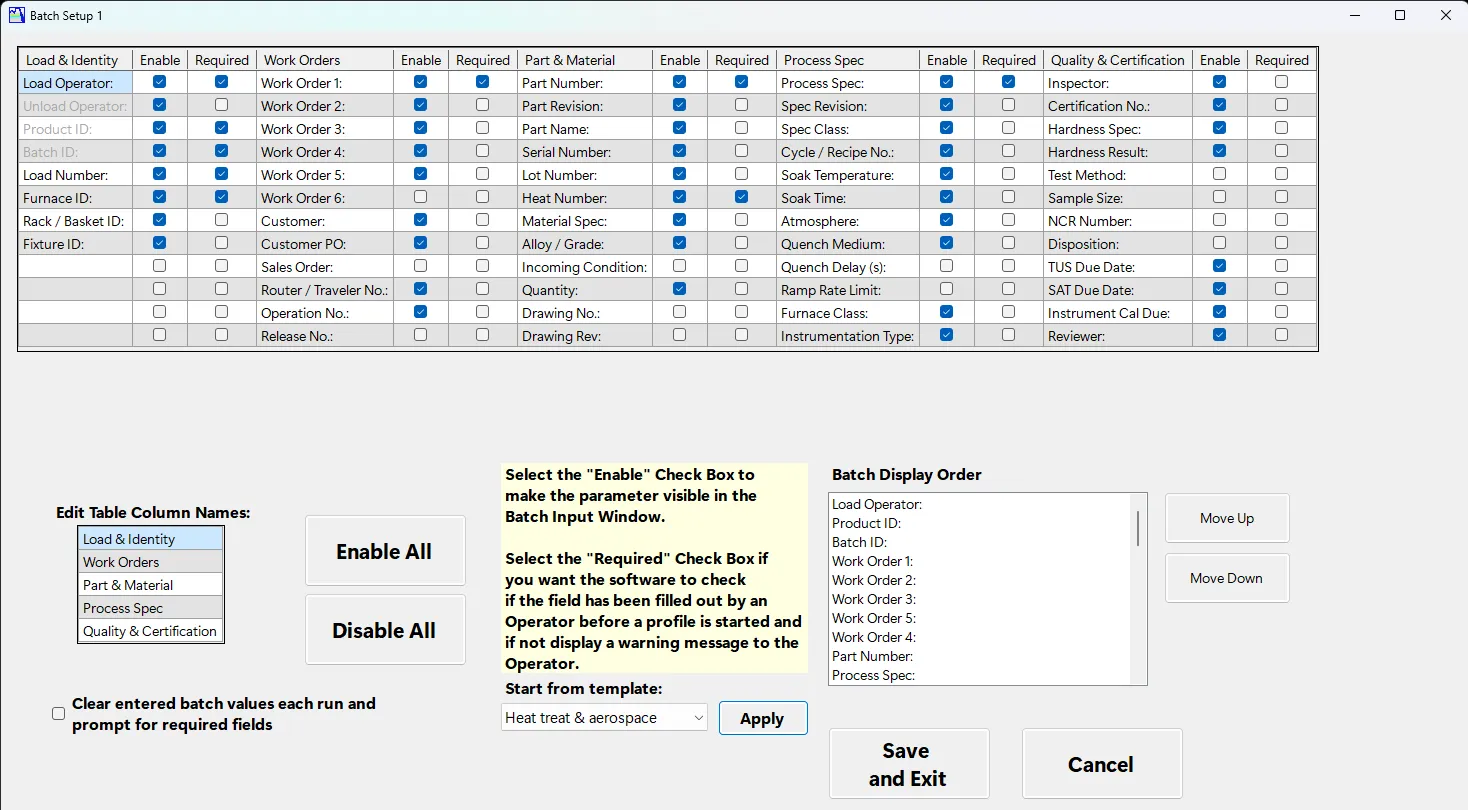1468x810 pixels.
Task: Toggle Required checkbox for Heat Number
Action: (x=741, y=197)
